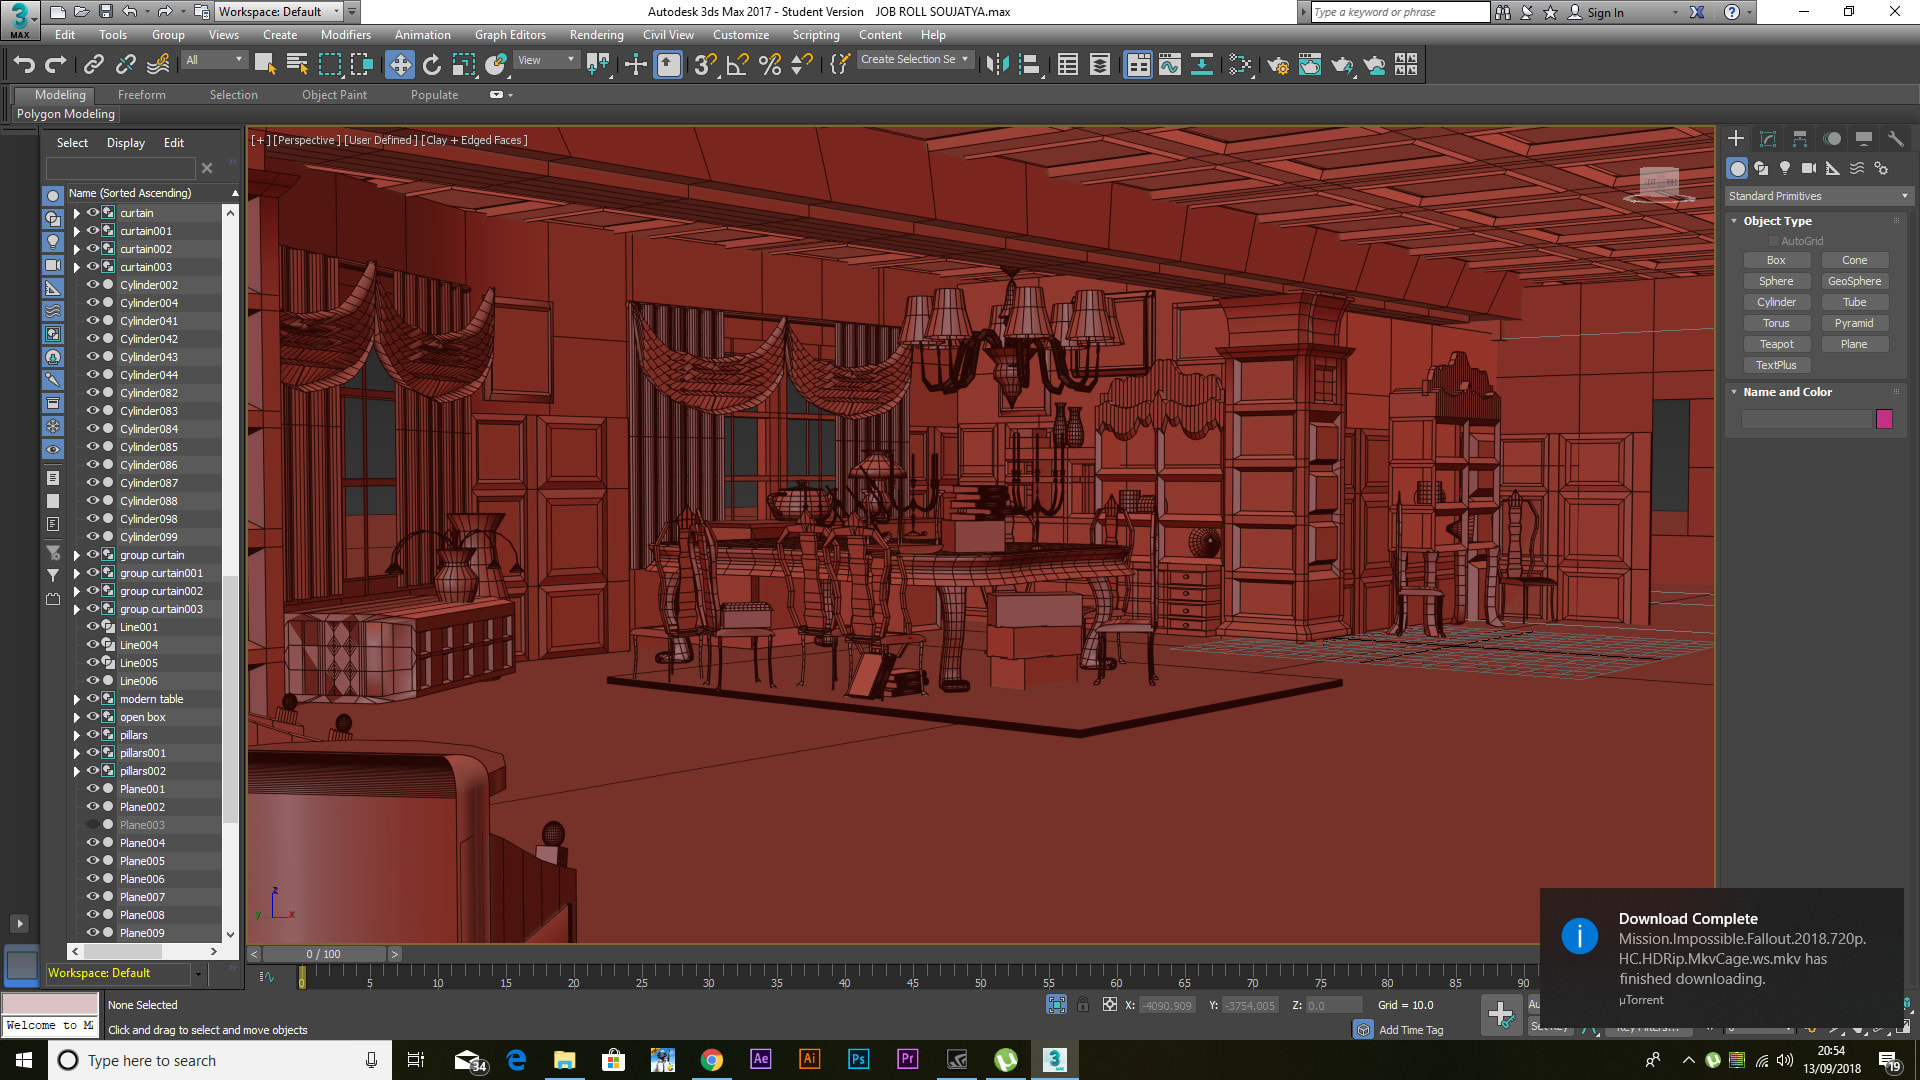Screen dimensions: 1920x1080
Task: Switch to the Freeform ribbon tab
Action: [x=141, y=95]
